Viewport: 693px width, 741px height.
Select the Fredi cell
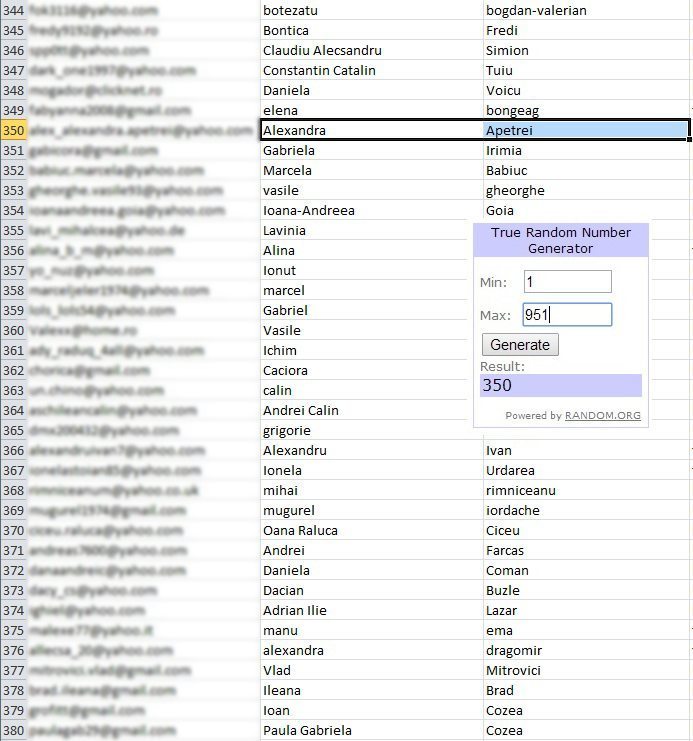pyautogui.click(x=586, y=30)
